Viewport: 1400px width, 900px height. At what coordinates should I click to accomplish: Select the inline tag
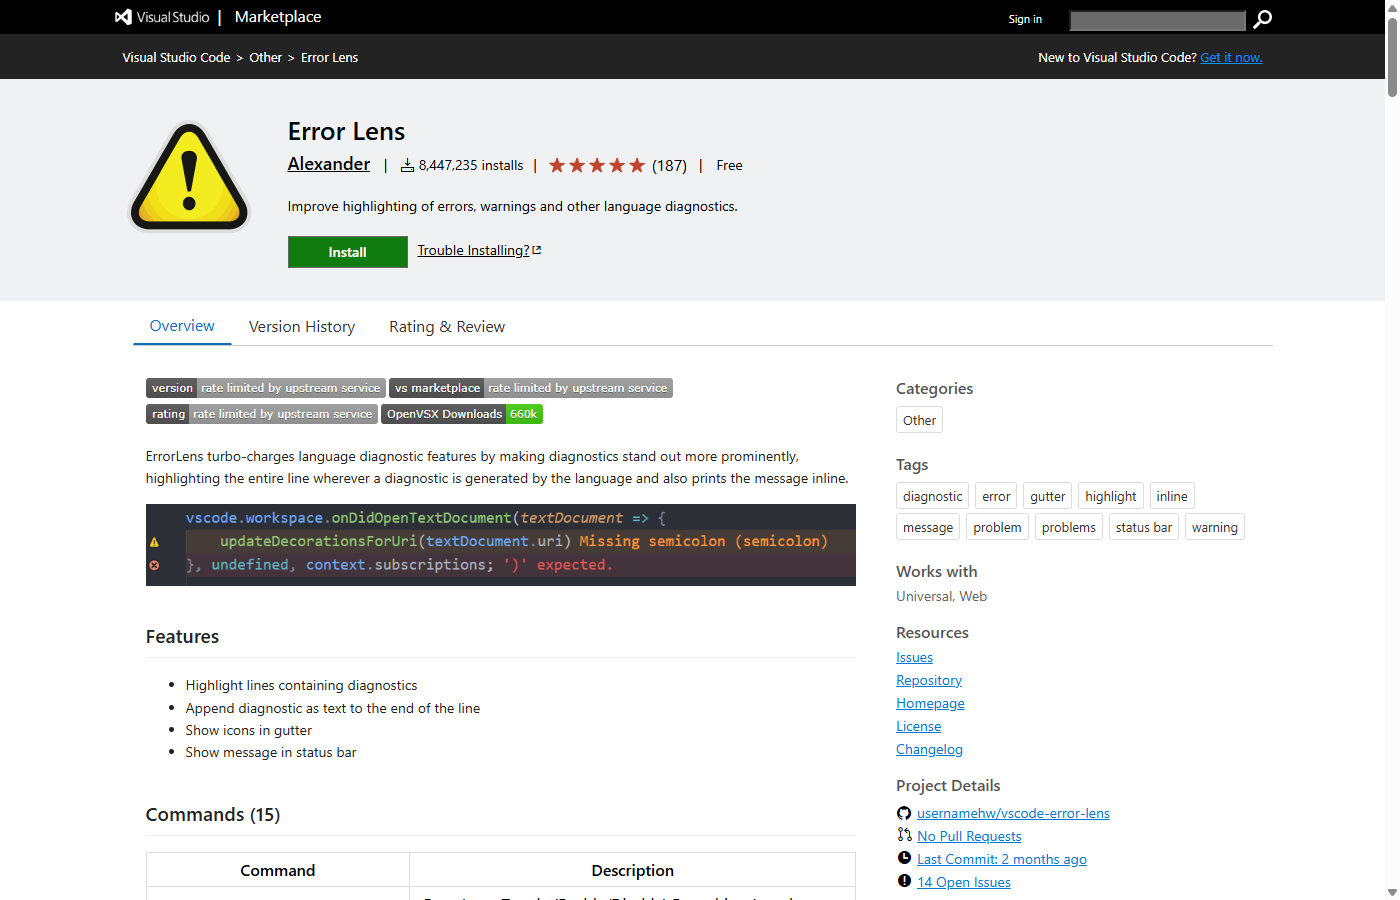pos(1172,496)
